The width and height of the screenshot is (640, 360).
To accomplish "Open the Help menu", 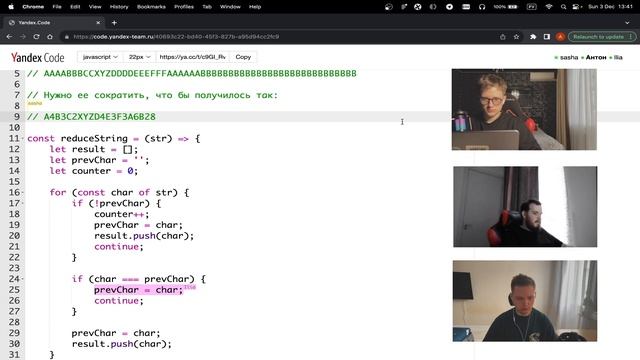I will point(255,7).
